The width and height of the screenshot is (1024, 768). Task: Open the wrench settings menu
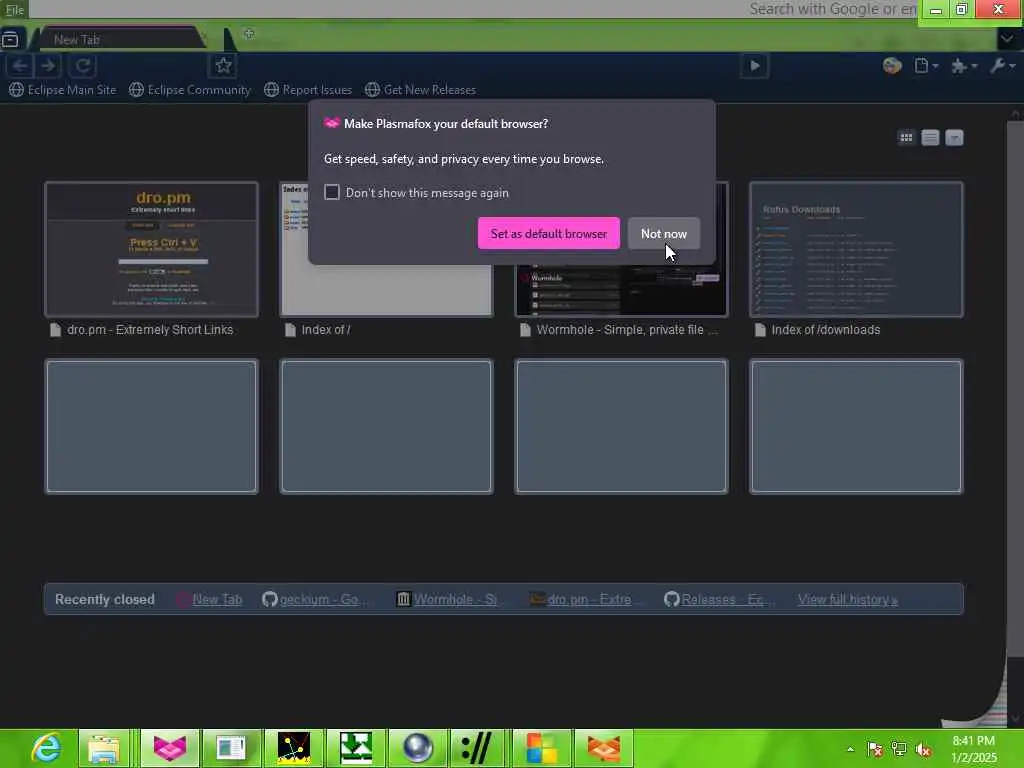[1002, 65]
